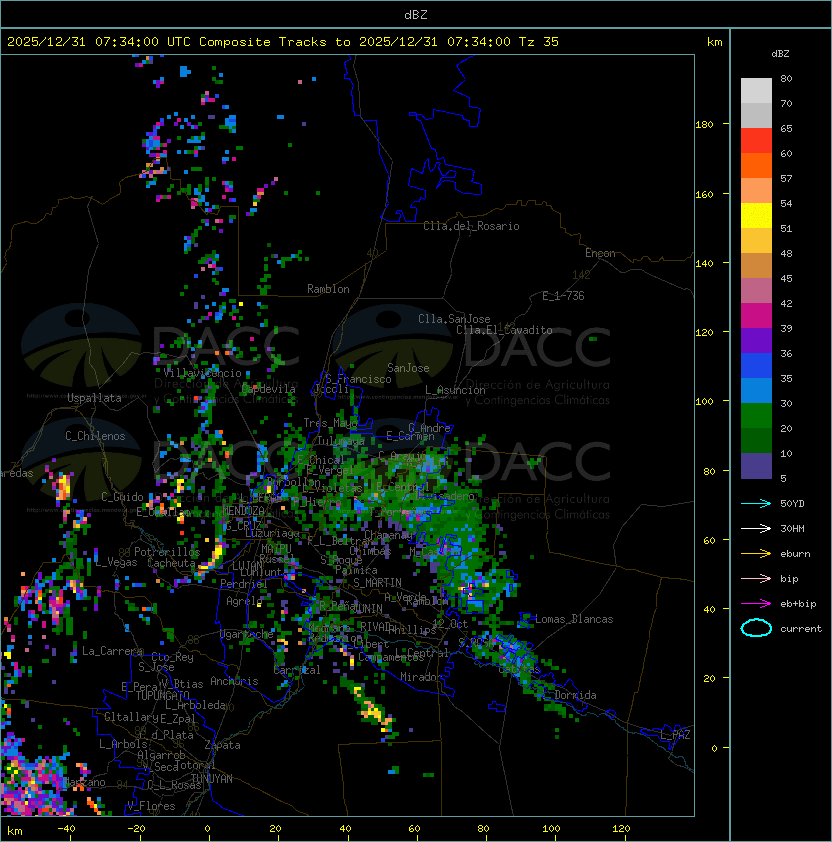The width and height of the screenshot is (832, 842).
Task: Click the yellow eburn arrow legend icon
Action: click(756, 554)
